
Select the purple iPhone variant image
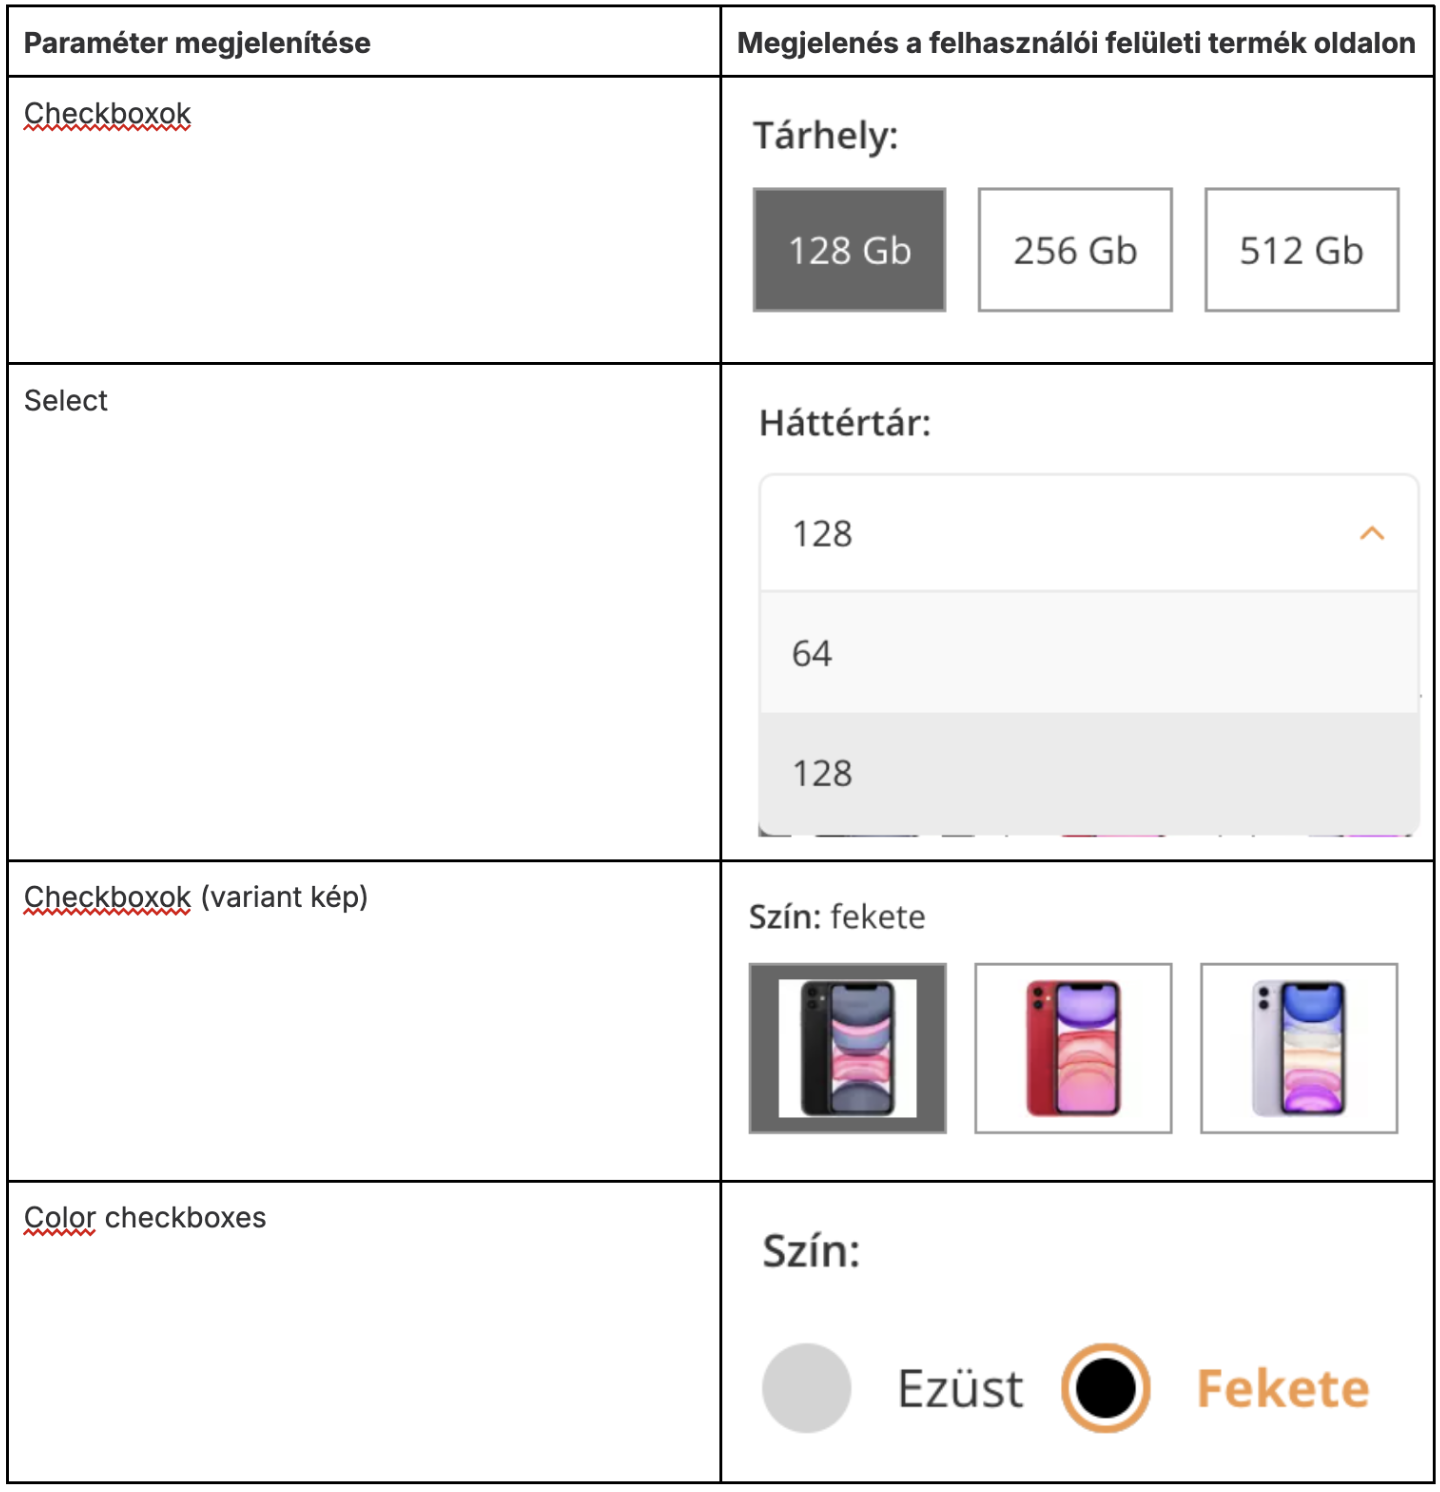pos(1299,1048)
